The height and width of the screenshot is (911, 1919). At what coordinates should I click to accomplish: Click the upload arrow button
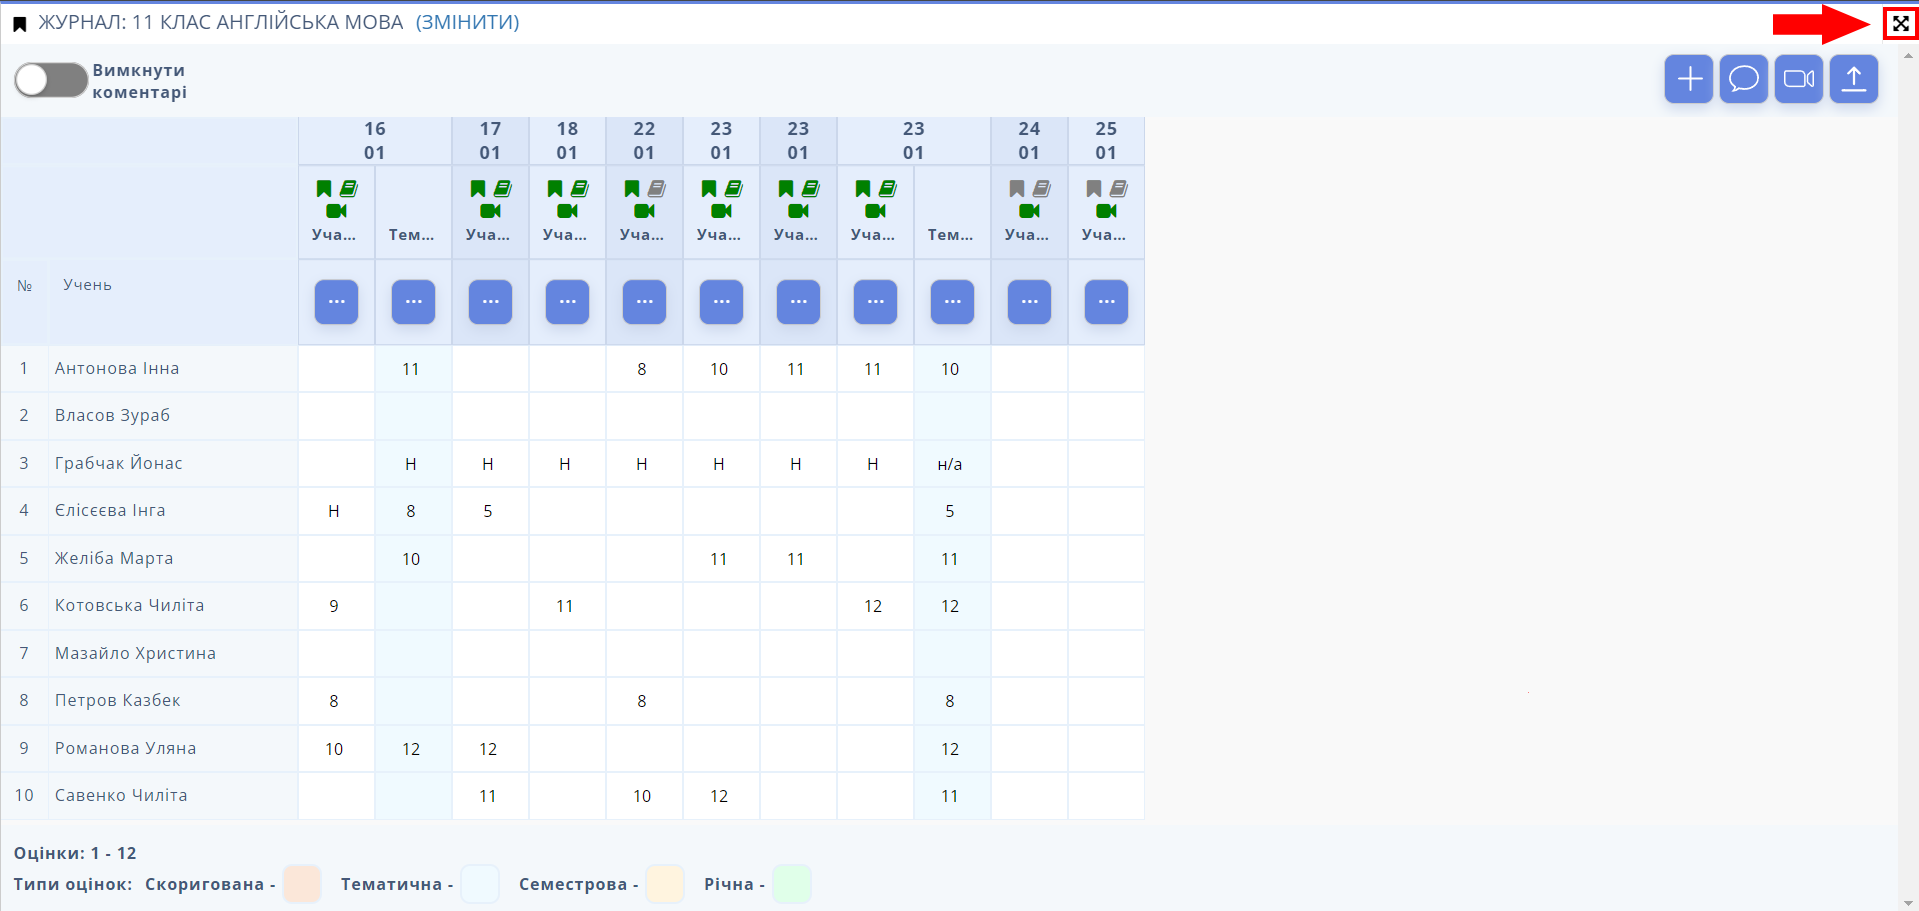pos(1854,79)
